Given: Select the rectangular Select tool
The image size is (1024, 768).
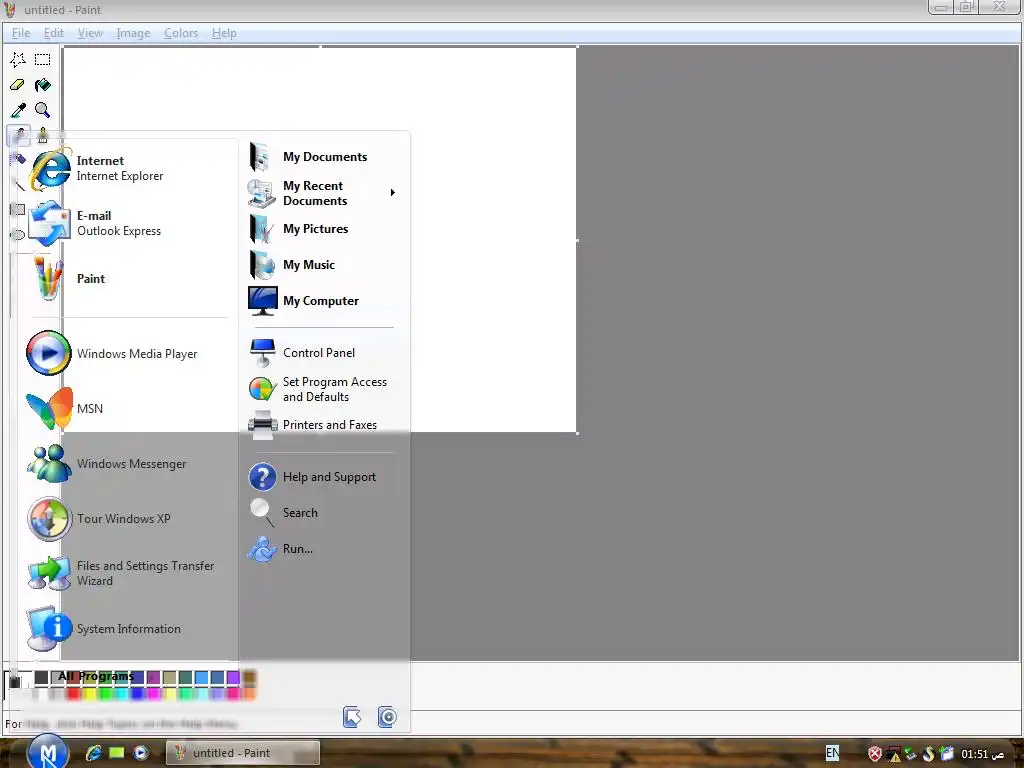Looking at the screenshot, I should pyautogui.click(x=42, y=59).
